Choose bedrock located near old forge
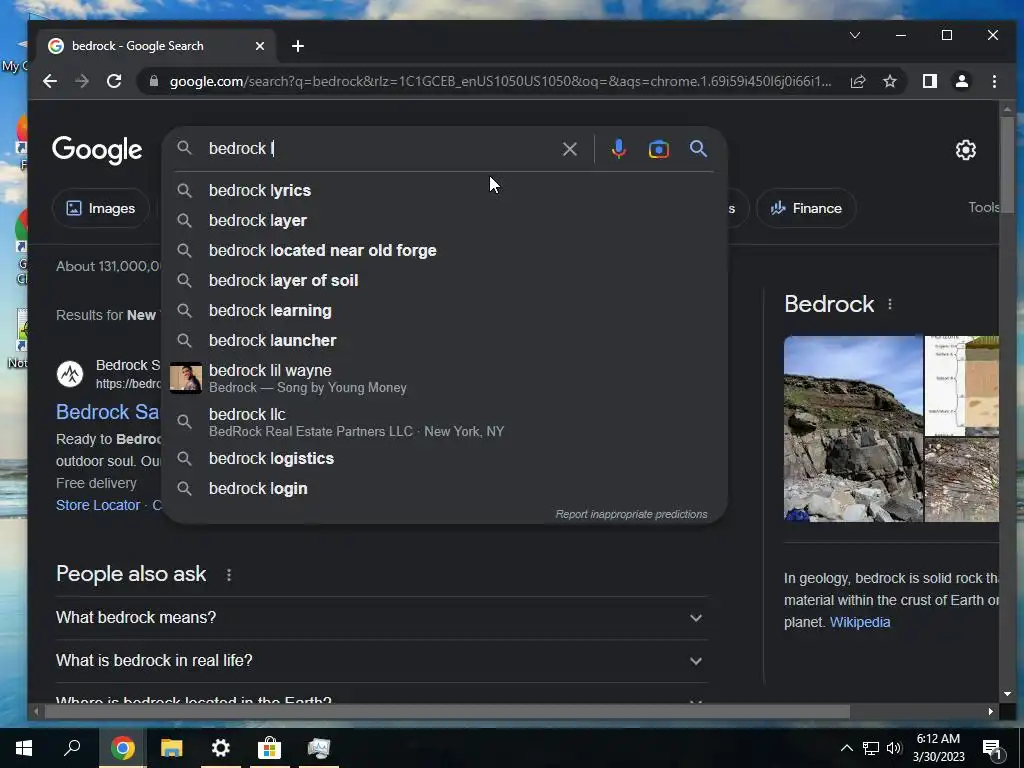The height and width of the screenshot is (768, 1024). click(444, 251)
